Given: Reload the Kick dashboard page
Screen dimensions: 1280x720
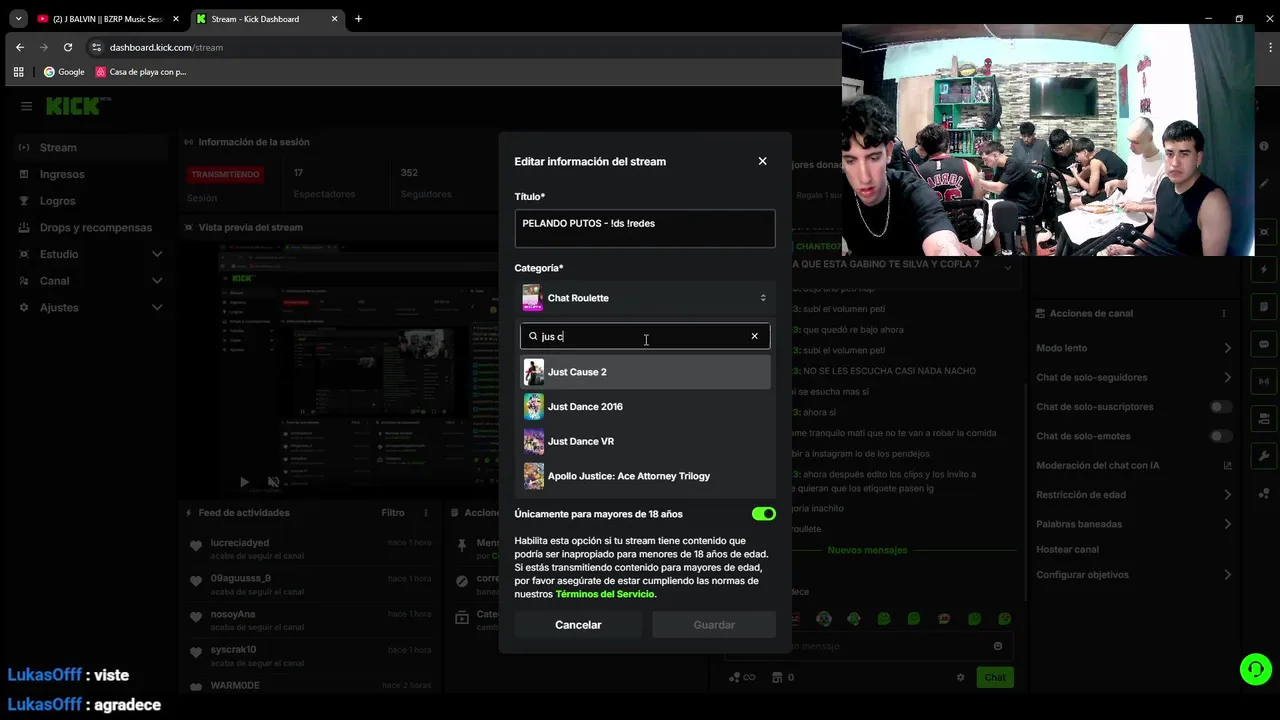Looking at the screenshot, I should [68, 47].
